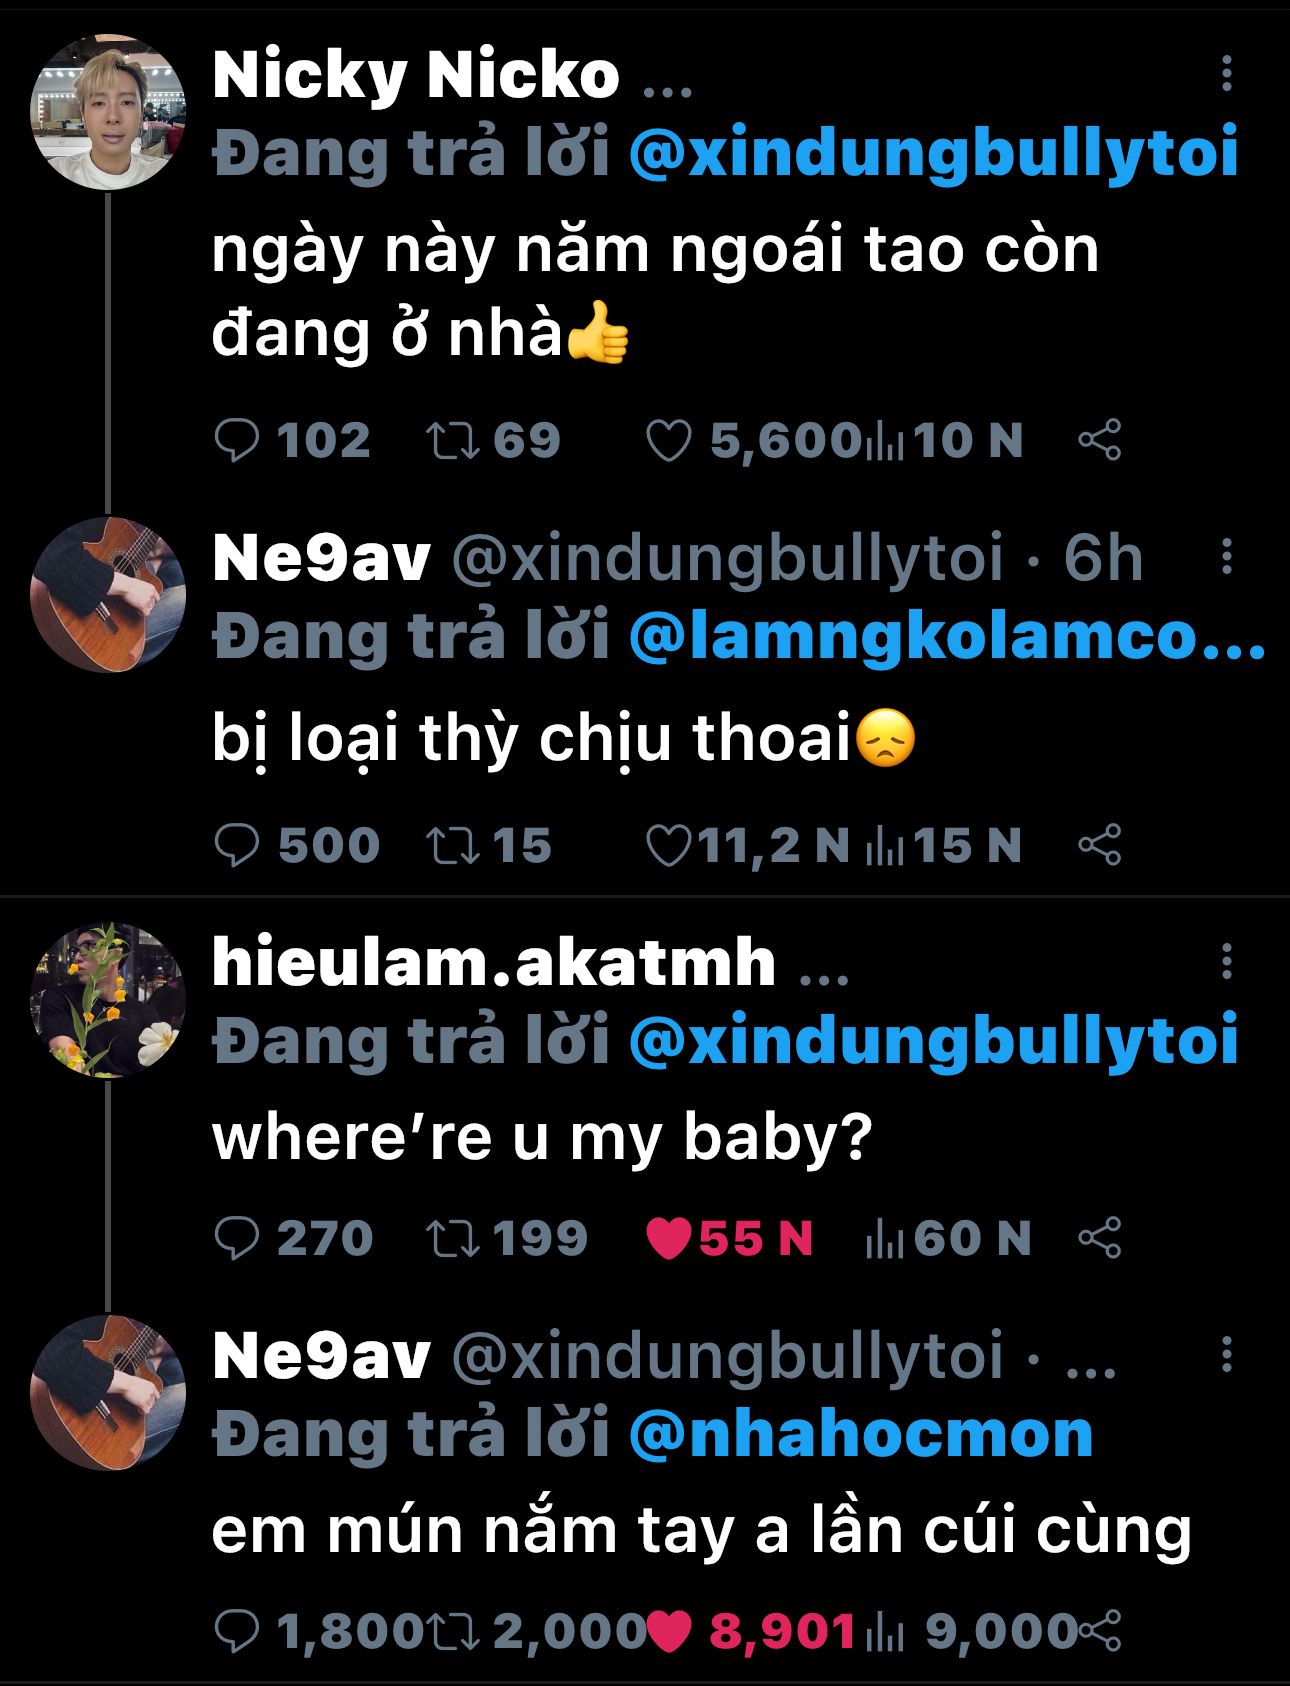Screen dimensions: 1290x1686
Task: Open the @lamngkolamco mention link
Action: point(945,637)
